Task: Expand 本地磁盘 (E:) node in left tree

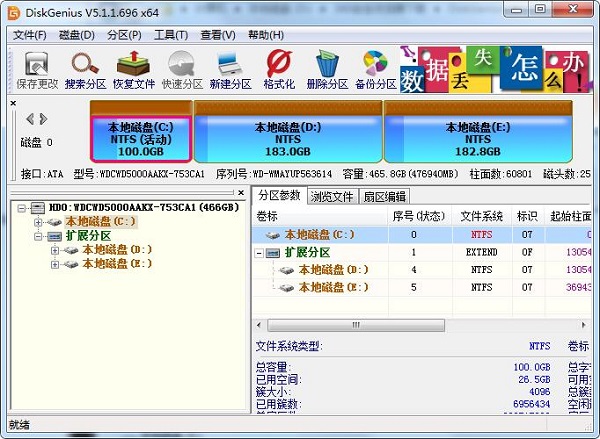Action: (x=55, y=264)
